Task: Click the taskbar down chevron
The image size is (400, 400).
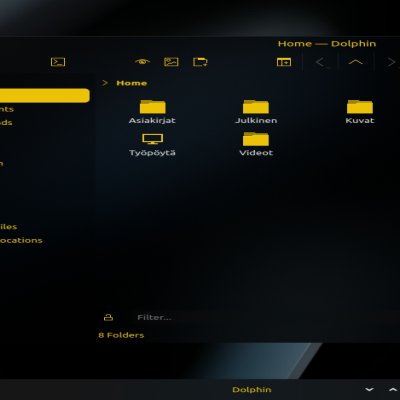Action: (369, 389)
